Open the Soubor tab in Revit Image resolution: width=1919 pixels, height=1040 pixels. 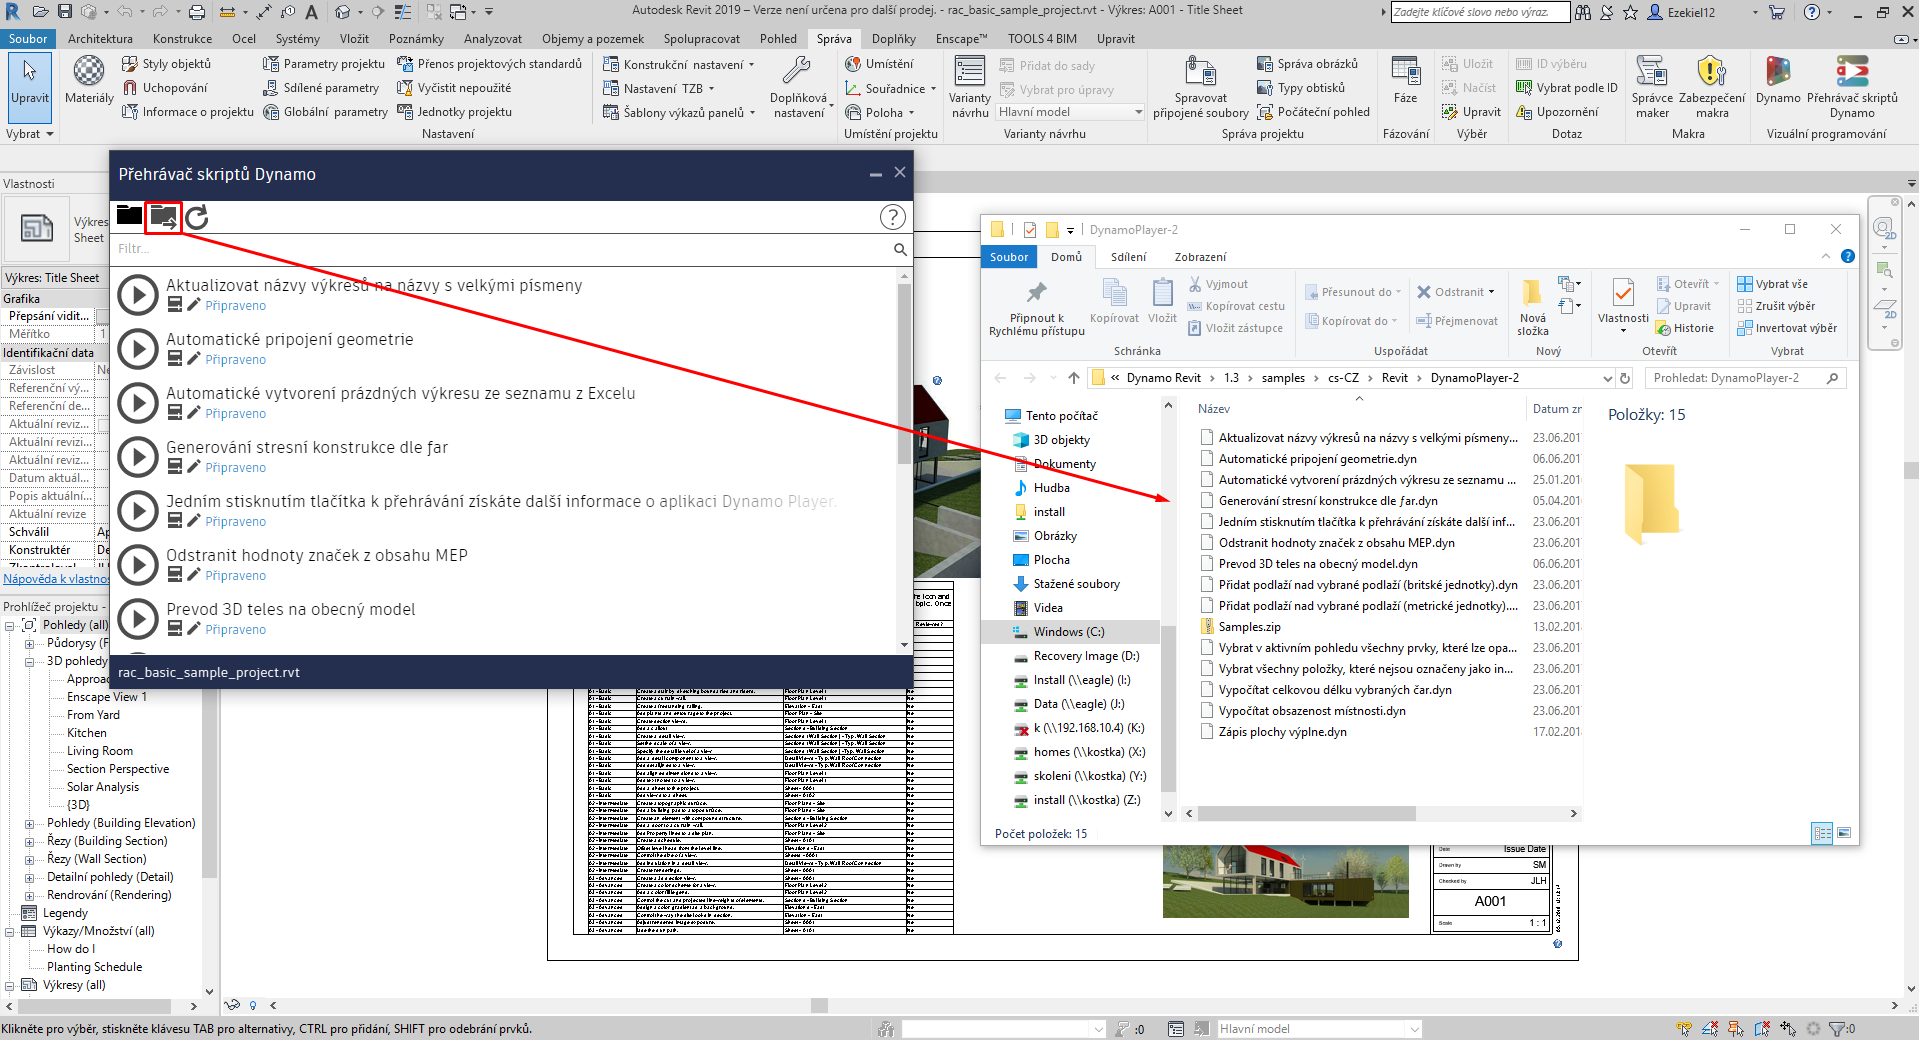[x=28, y=39]
